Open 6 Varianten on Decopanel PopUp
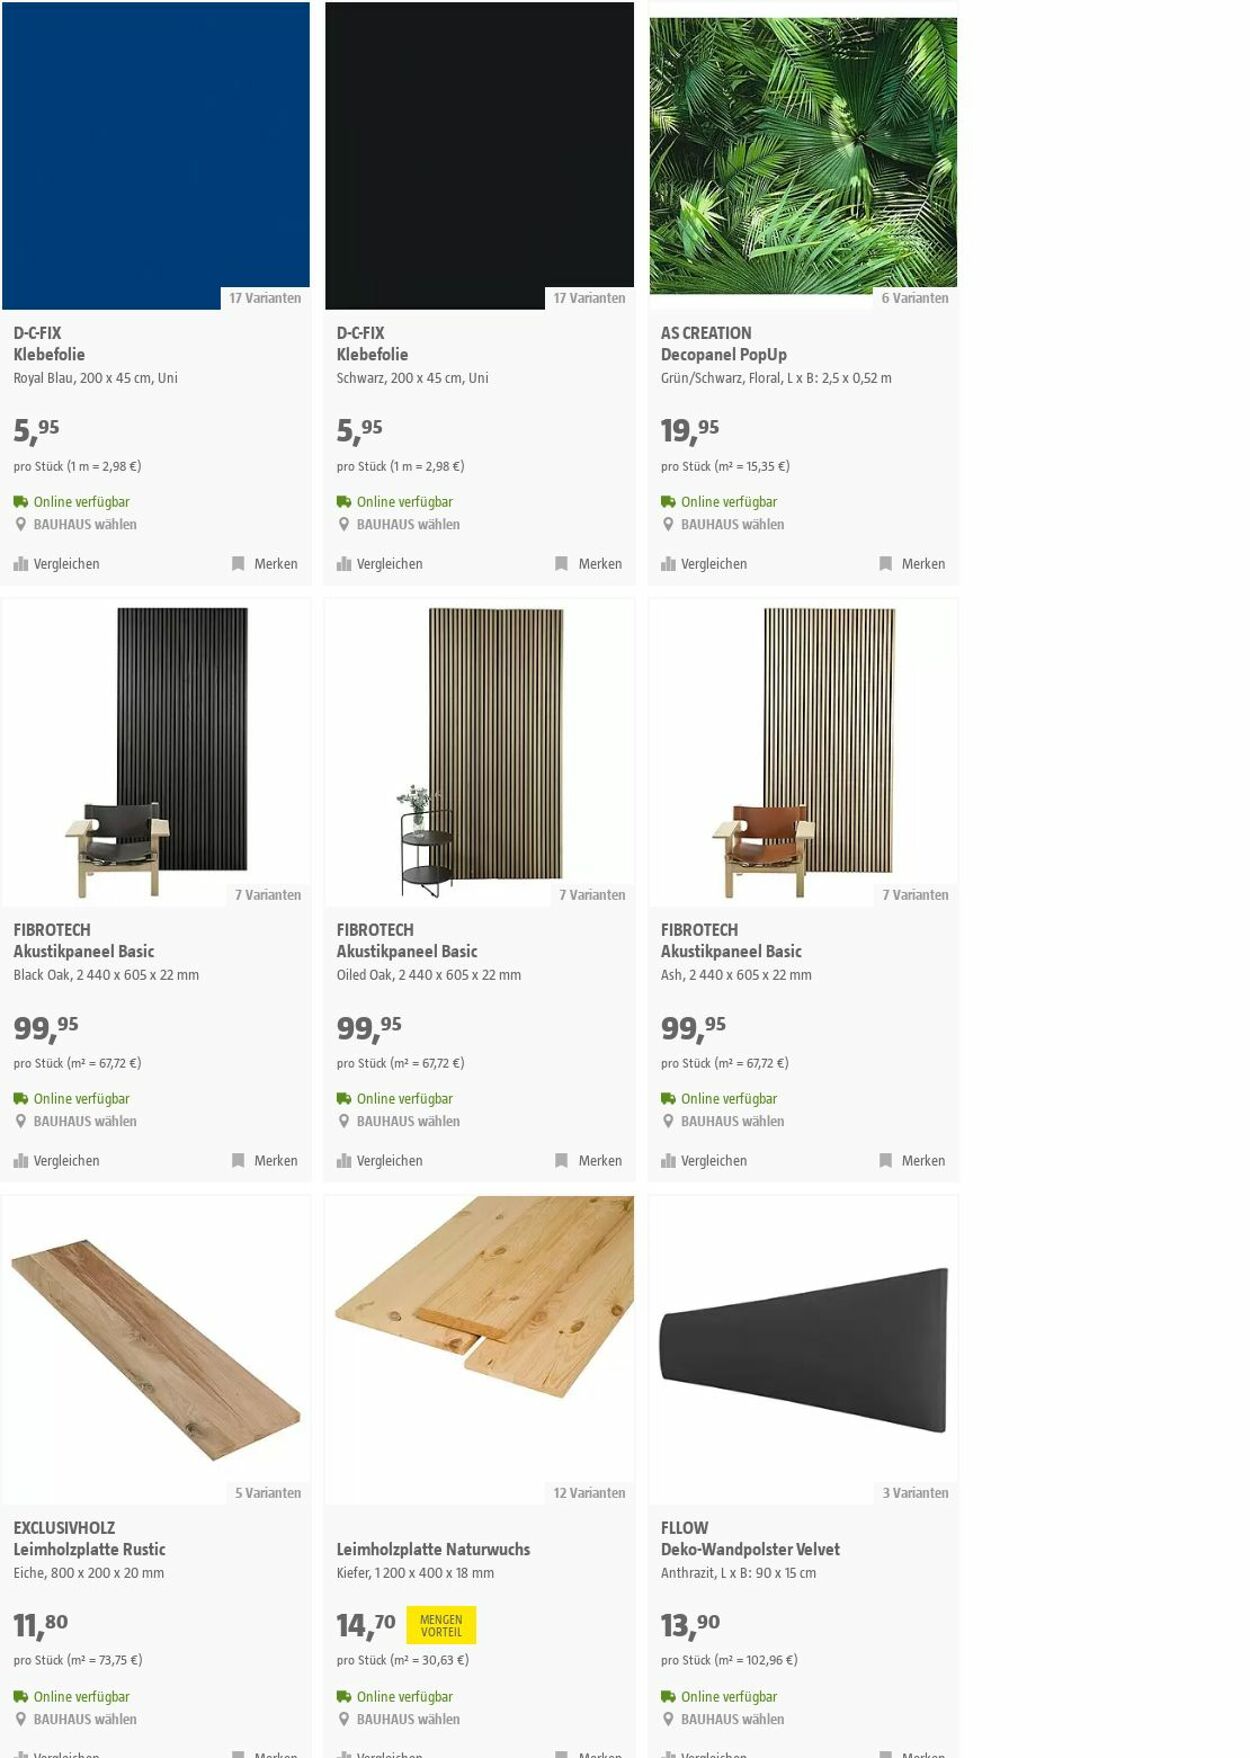 (x=915, y=298)
